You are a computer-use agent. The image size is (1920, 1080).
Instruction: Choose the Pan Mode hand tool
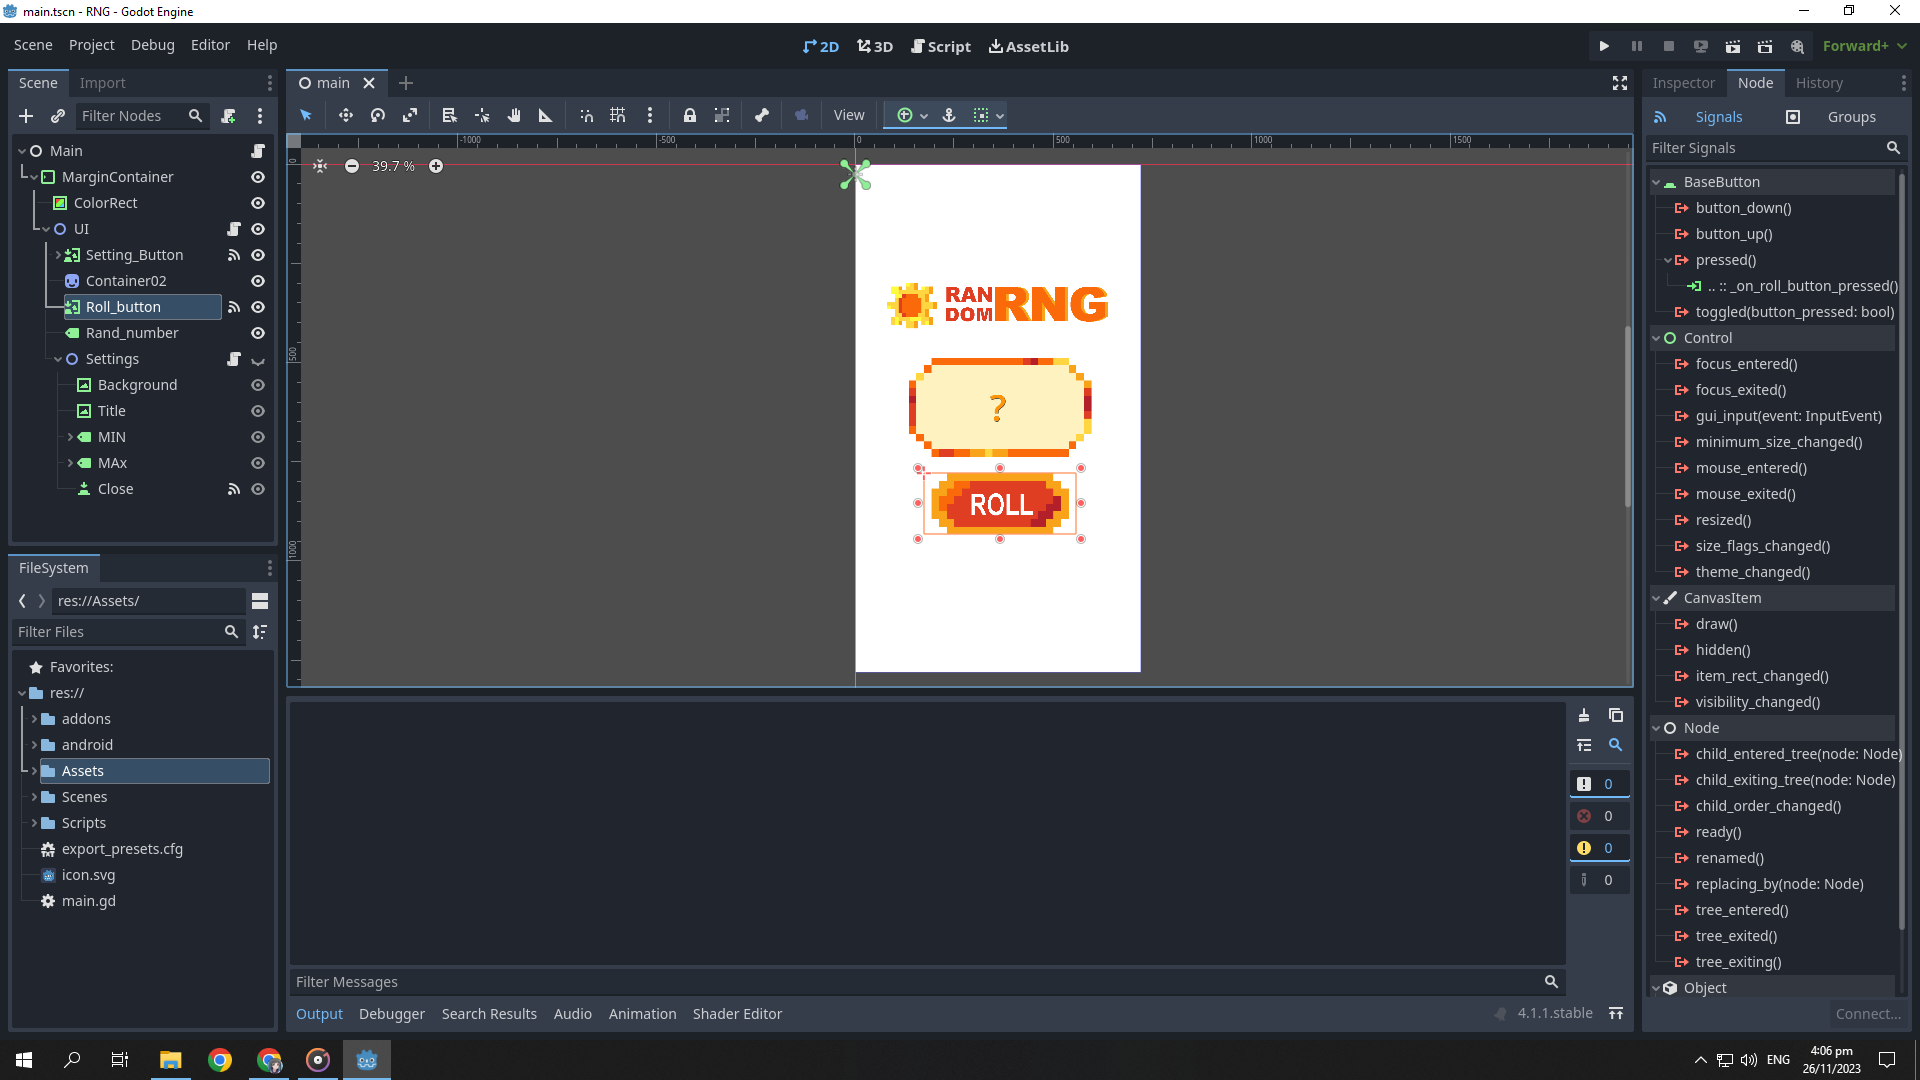[x=514, y=115]
